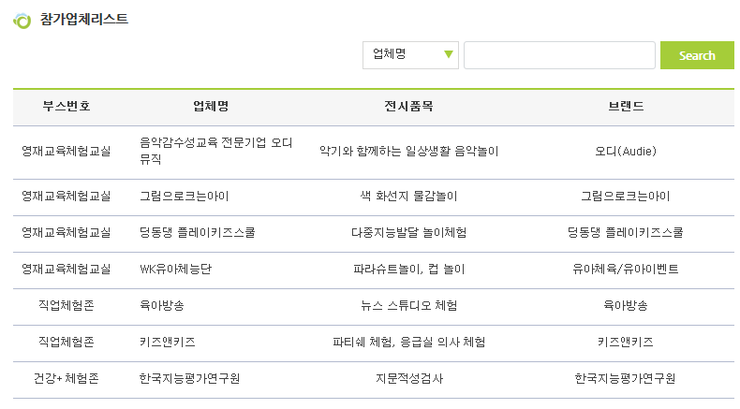740x409 pixels.
Task: Open the 그림으로크는아이 company name link
Action: [184, 196]
